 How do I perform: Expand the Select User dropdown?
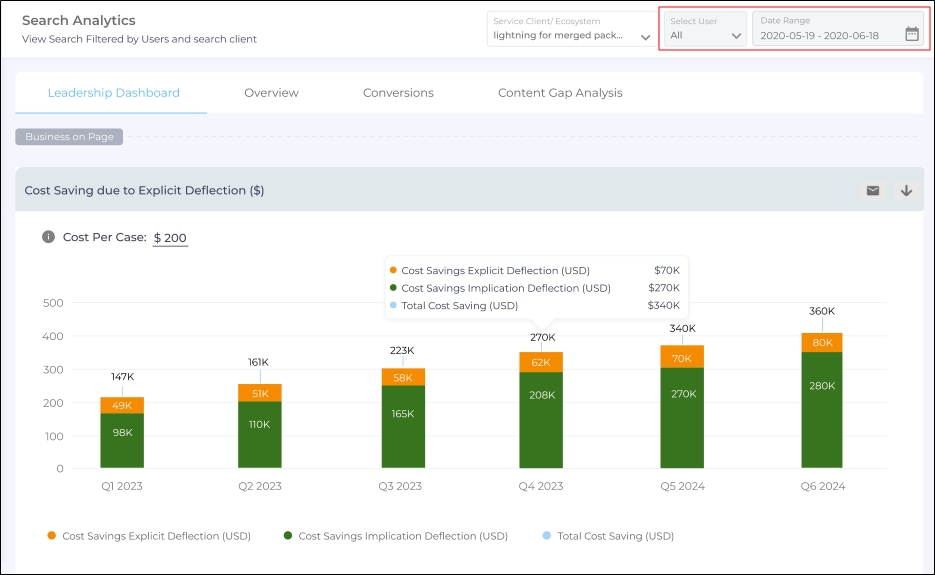point(706,30)
